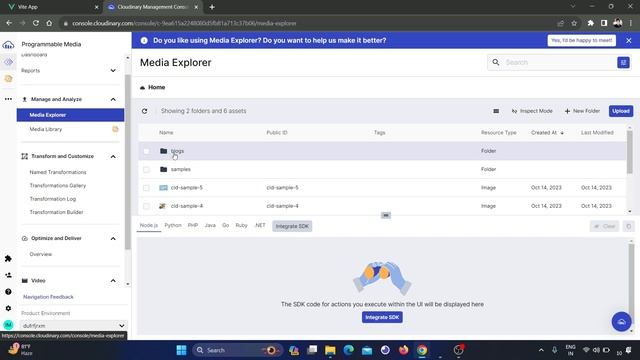
Task: Click the Upload button
Action: pos(621,111)
